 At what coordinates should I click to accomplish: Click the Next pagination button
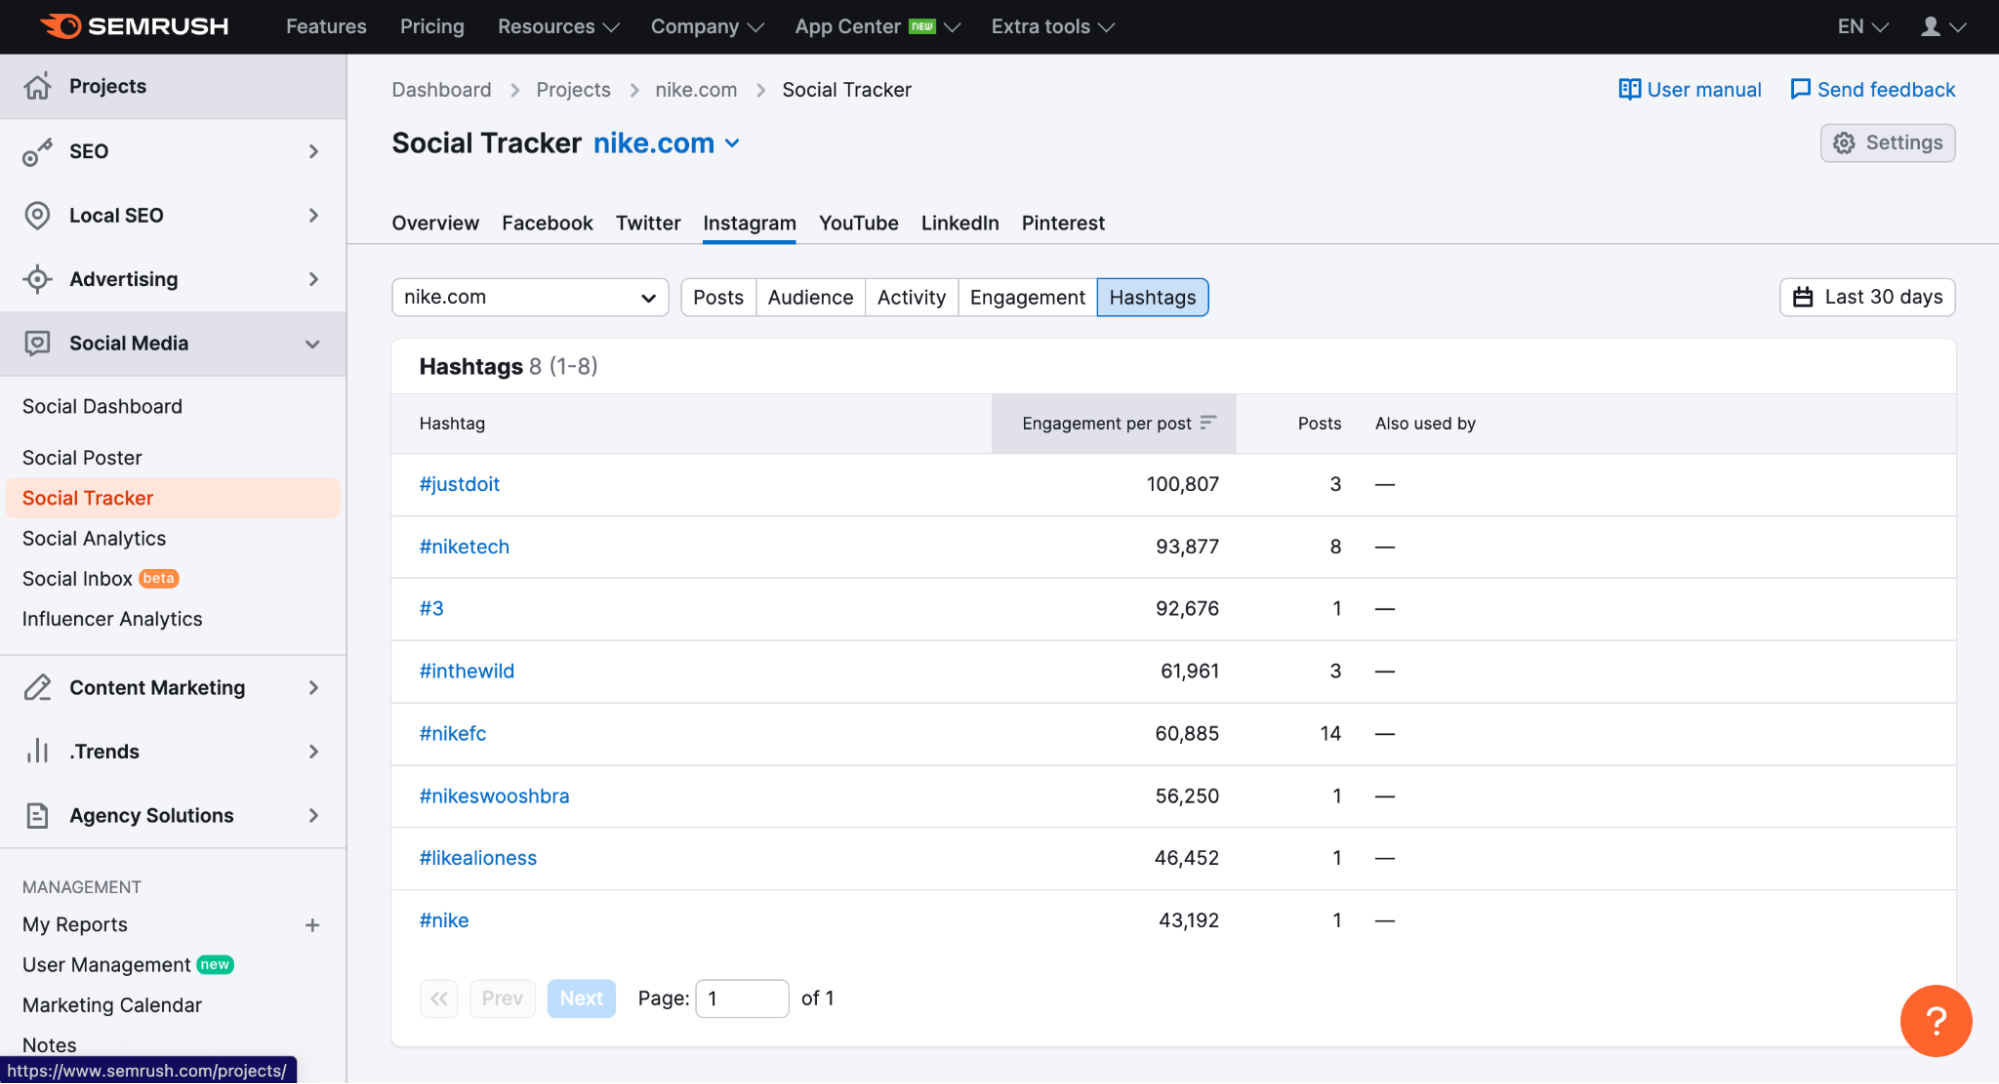[x=581, y=998]
